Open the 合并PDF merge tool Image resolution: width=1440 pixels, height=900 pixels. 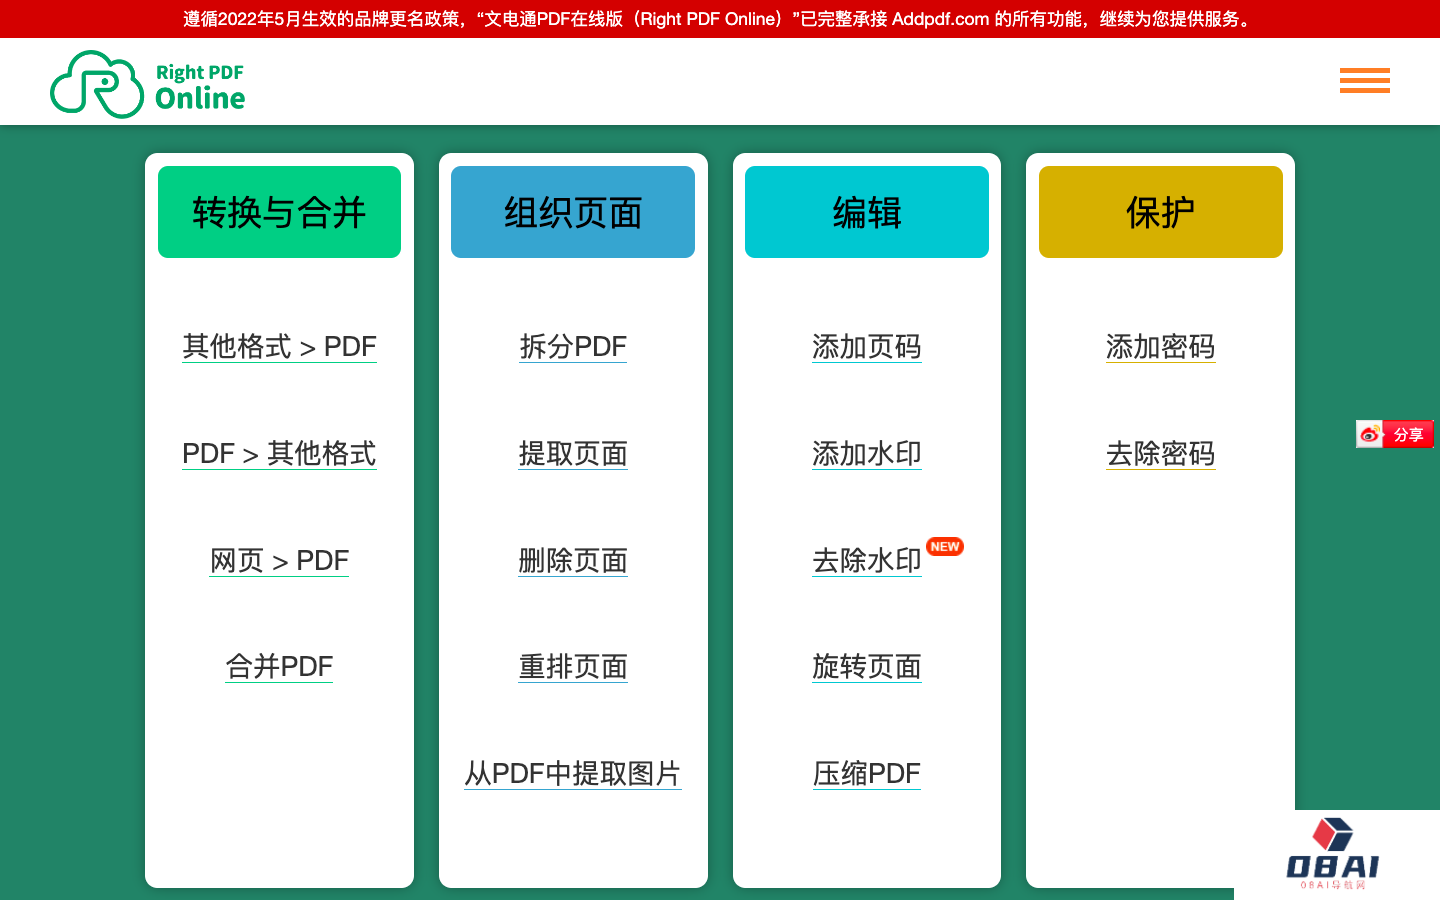point(279,666)
